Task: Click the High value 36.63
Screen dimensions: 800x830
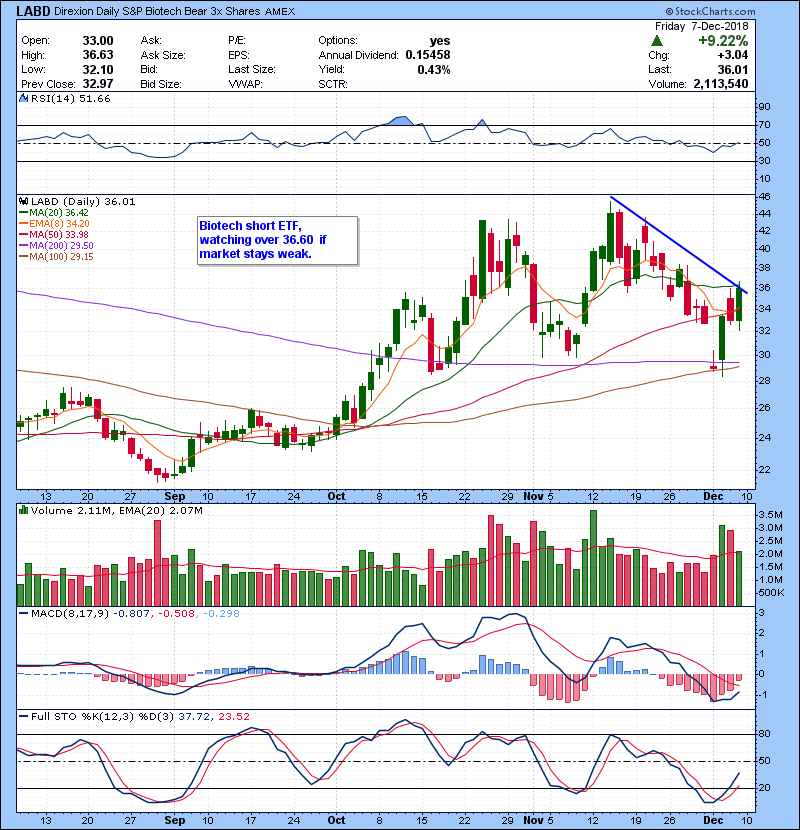Action: pyautogui.click(x=98, y=55)
